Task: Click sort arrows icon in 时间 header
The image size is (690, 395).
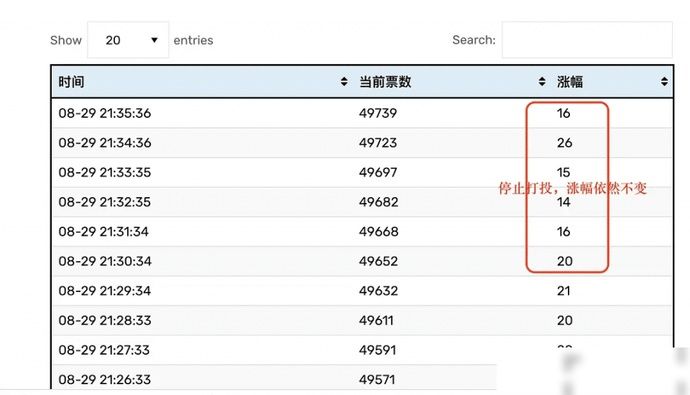Action: (x=344, y=81)
